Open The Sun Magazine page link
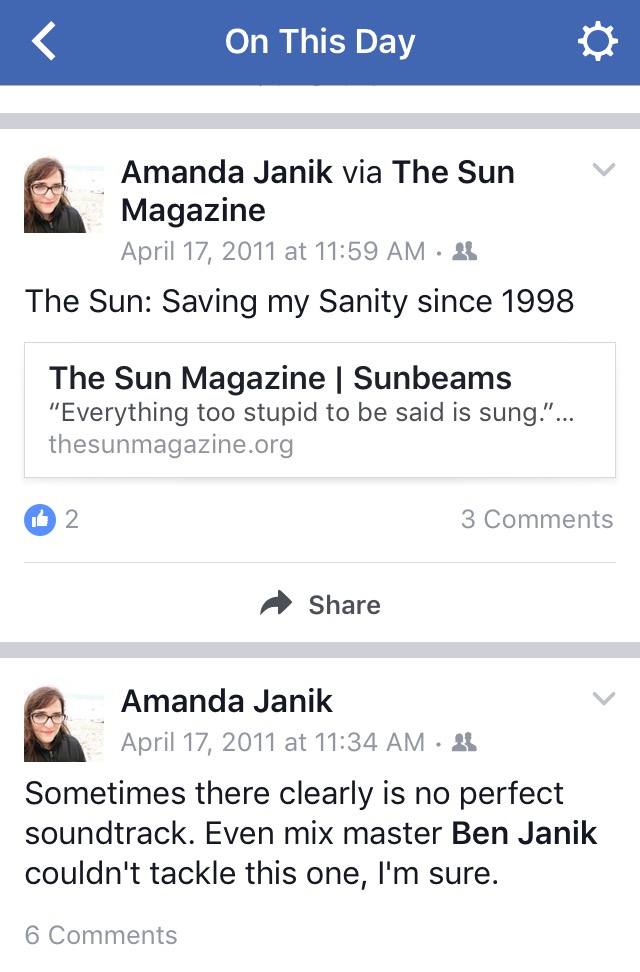The image size is (640, 972). coord(453,172)
